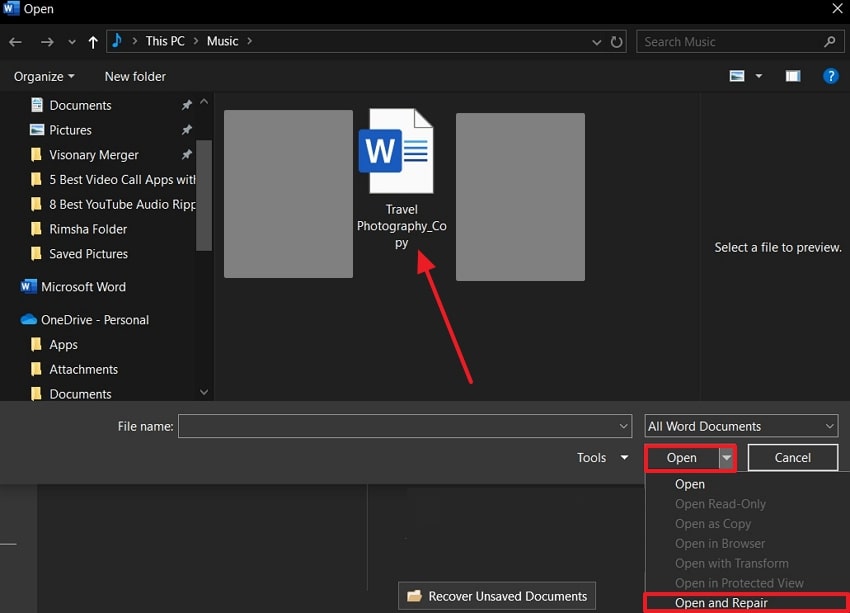Select Pictures in quick access
Screen dimensions: 850x613
(x=70, y=130)
